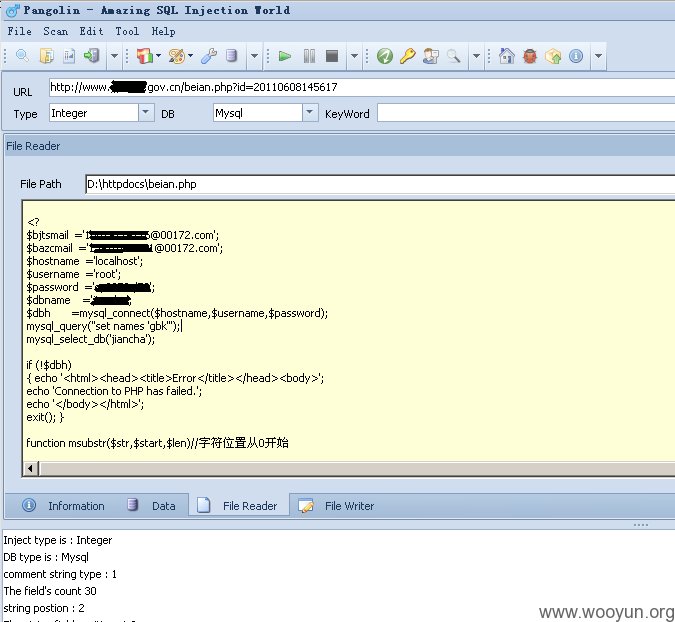Click the red-green language flag icon
The height and width of the screenshot is (622, 675).
[145, 56]
